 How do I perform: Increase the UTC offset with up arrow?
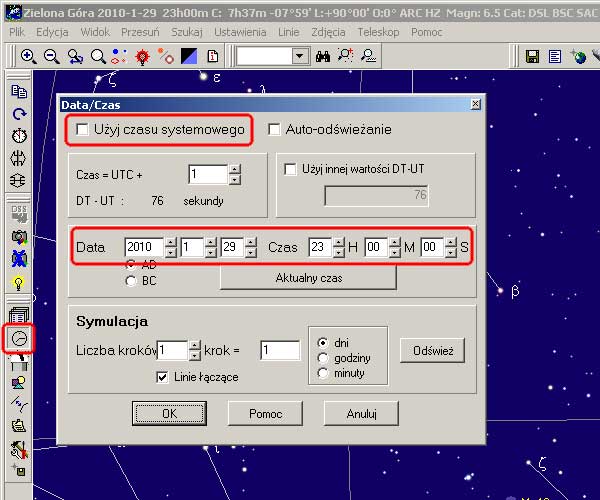click(234, 169)
